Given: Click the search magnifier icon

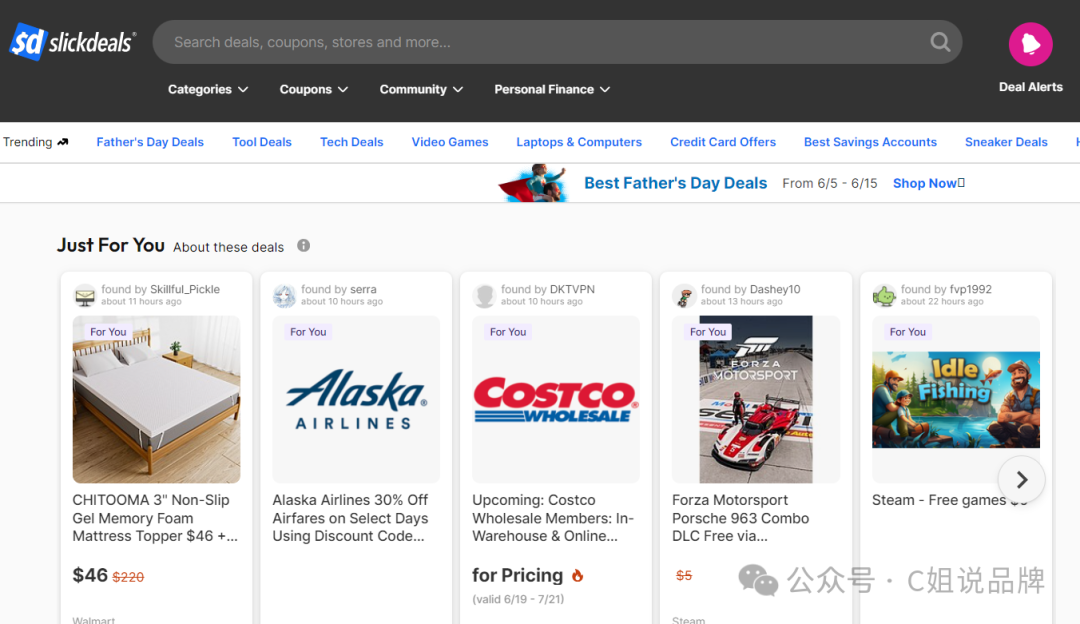Looking at the screenshot, I should (940, 42).
